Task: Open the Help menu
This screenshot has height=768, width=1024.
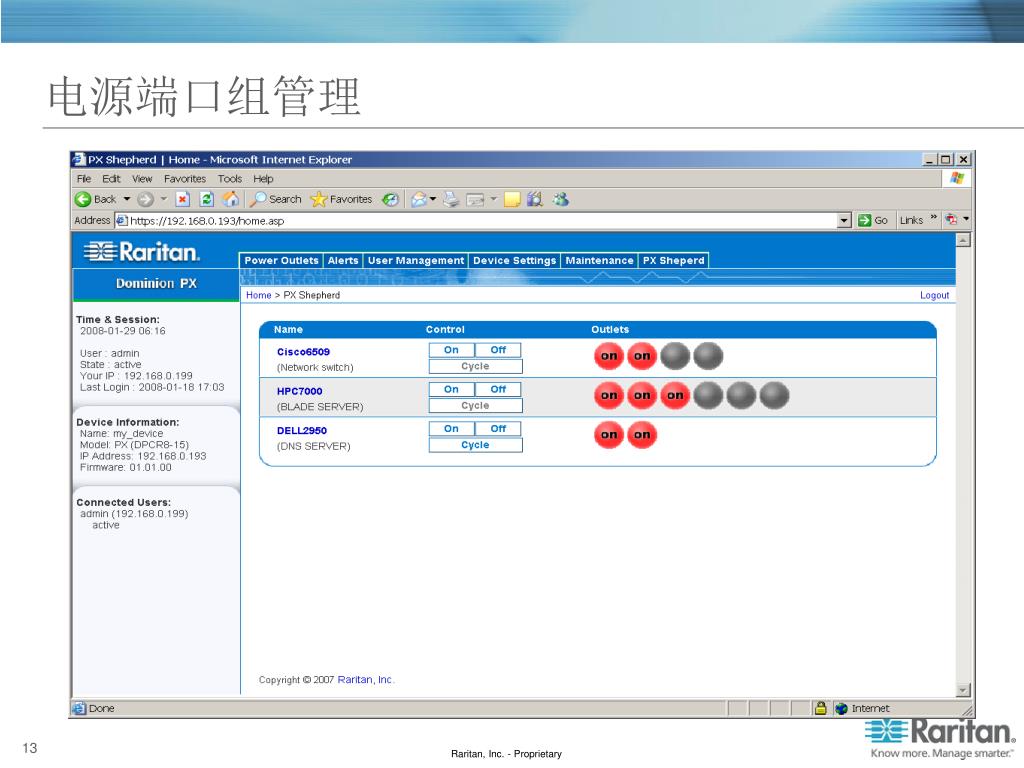Action: [263, 178]
